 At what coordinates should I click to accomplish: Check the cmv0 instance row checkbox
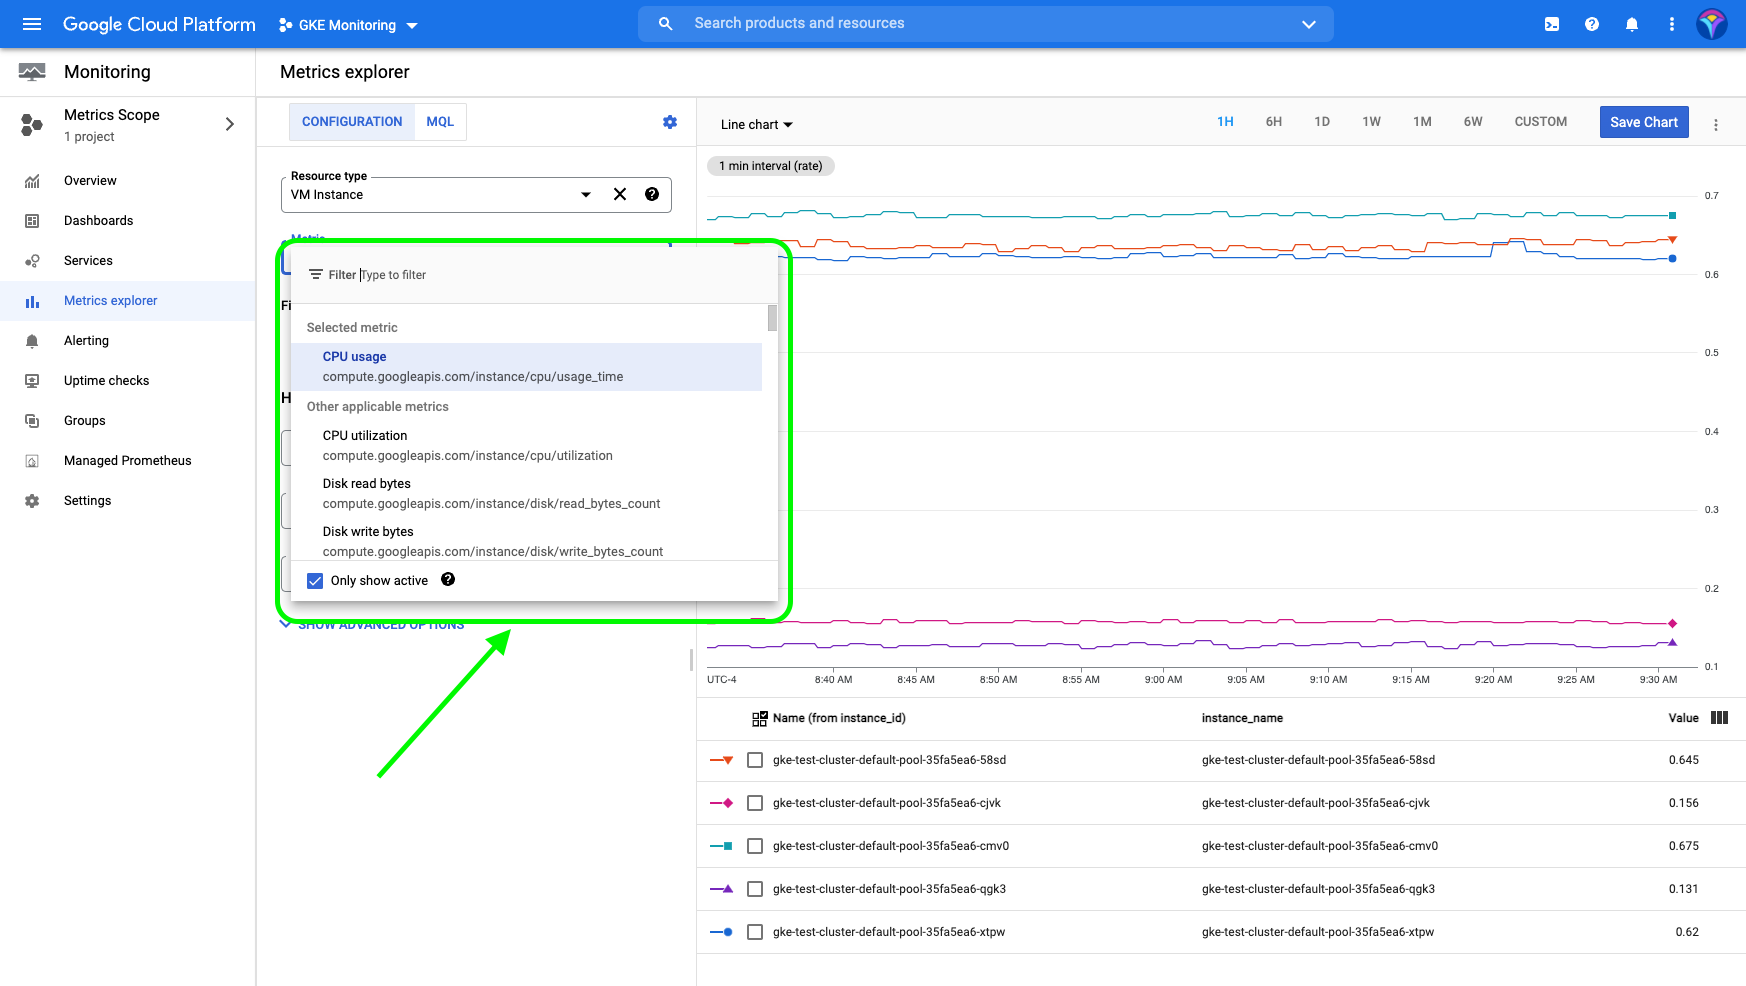[x=755, y=846]
